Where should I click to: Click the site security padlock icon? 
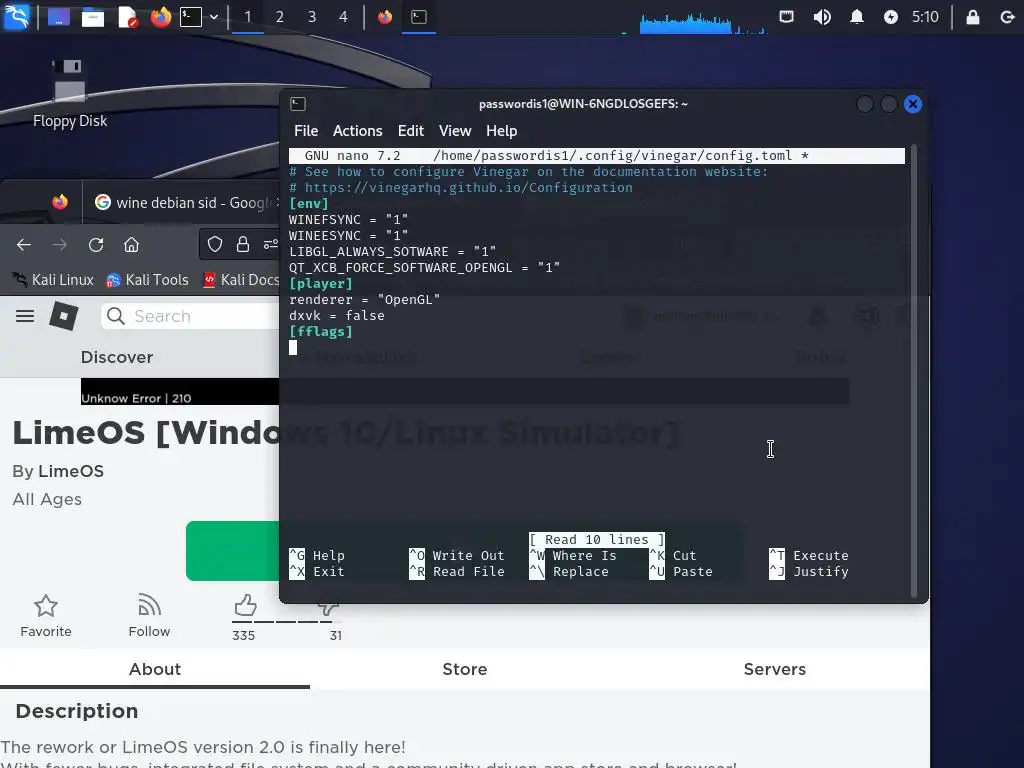coord(242,245)
